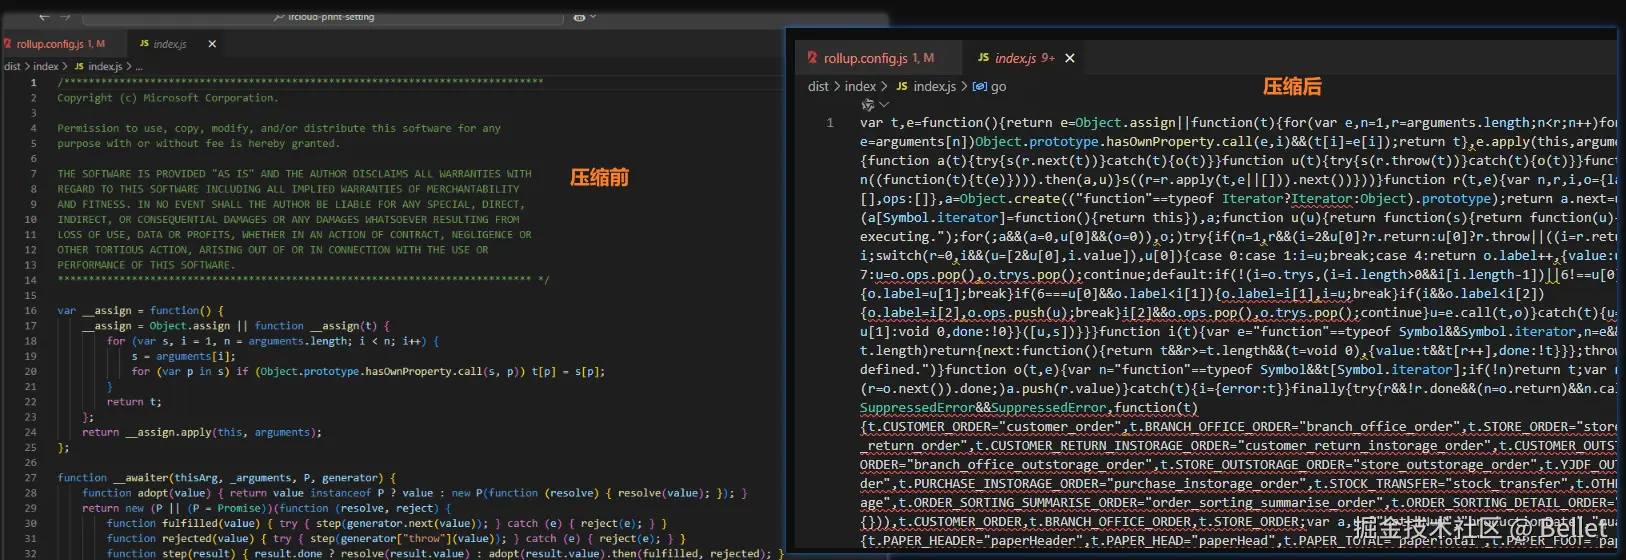Viewport: 1626px width, 560px height.
Task: Click 'return __assign.apply(this, arguments);' line
Action: (x=202, y=432)
